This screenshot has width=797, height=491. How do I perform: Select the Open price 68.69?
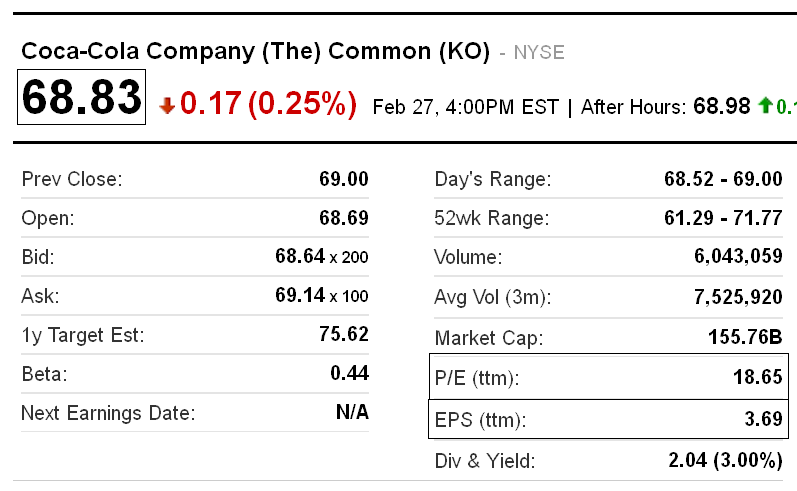click(343, 218)
